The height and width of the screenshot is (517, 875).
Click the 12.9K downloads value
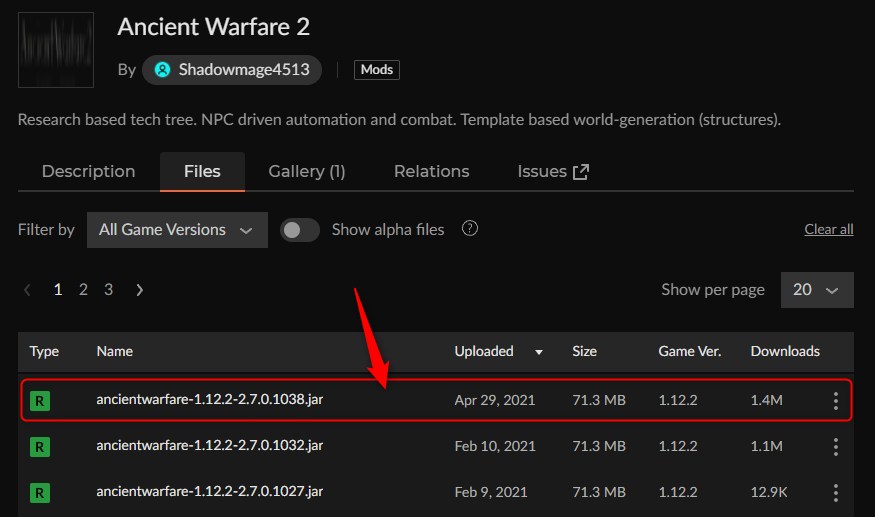[769, 492]
